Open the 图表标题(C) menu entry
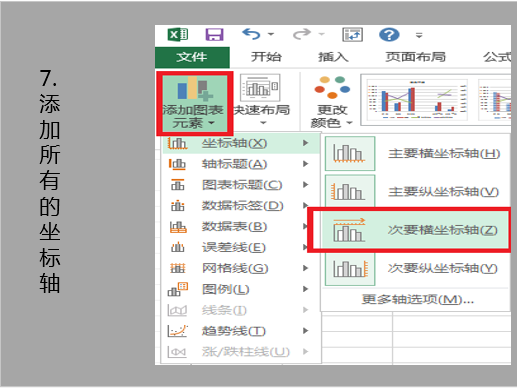 pos(240,185)
